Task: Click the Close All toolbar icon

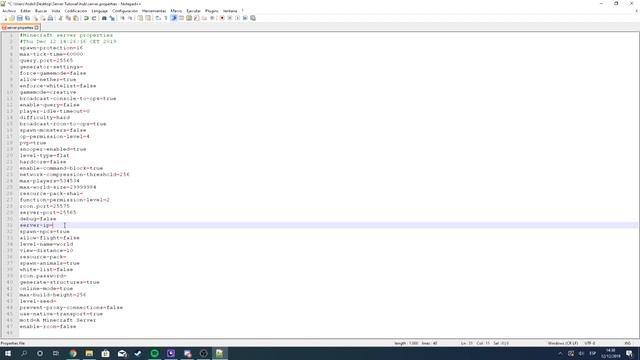Action: (43, 18)
